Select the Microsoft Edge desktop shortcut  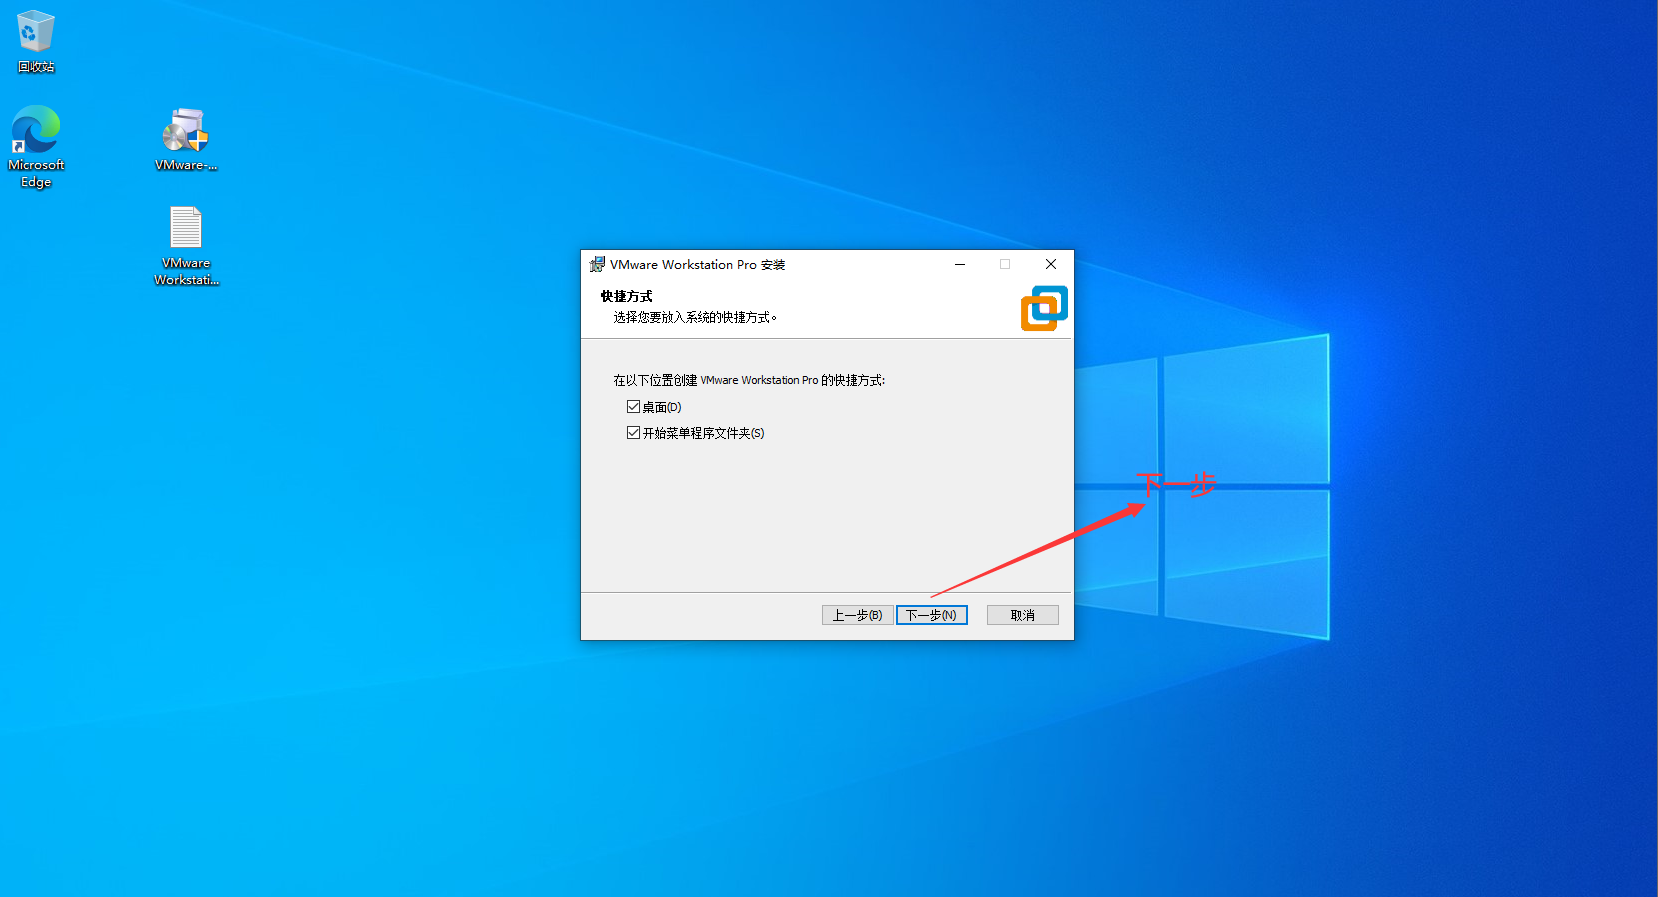(36, 146)
